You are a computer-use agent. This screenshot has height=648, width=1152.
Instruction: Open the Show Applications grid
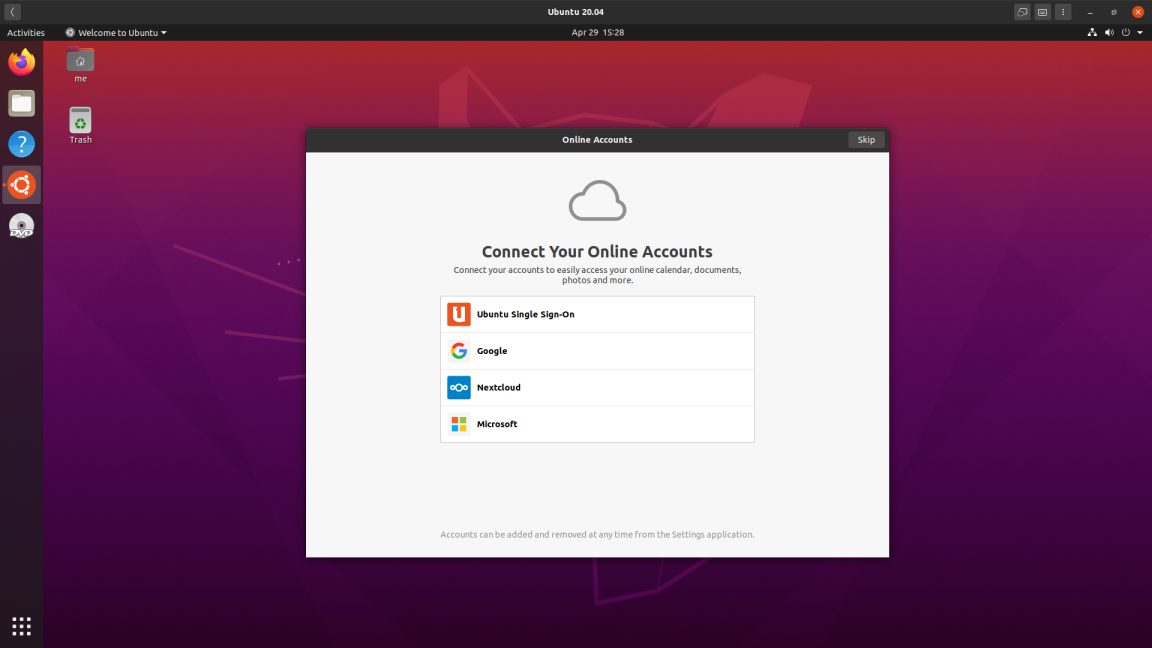click(x=21, y=626)
